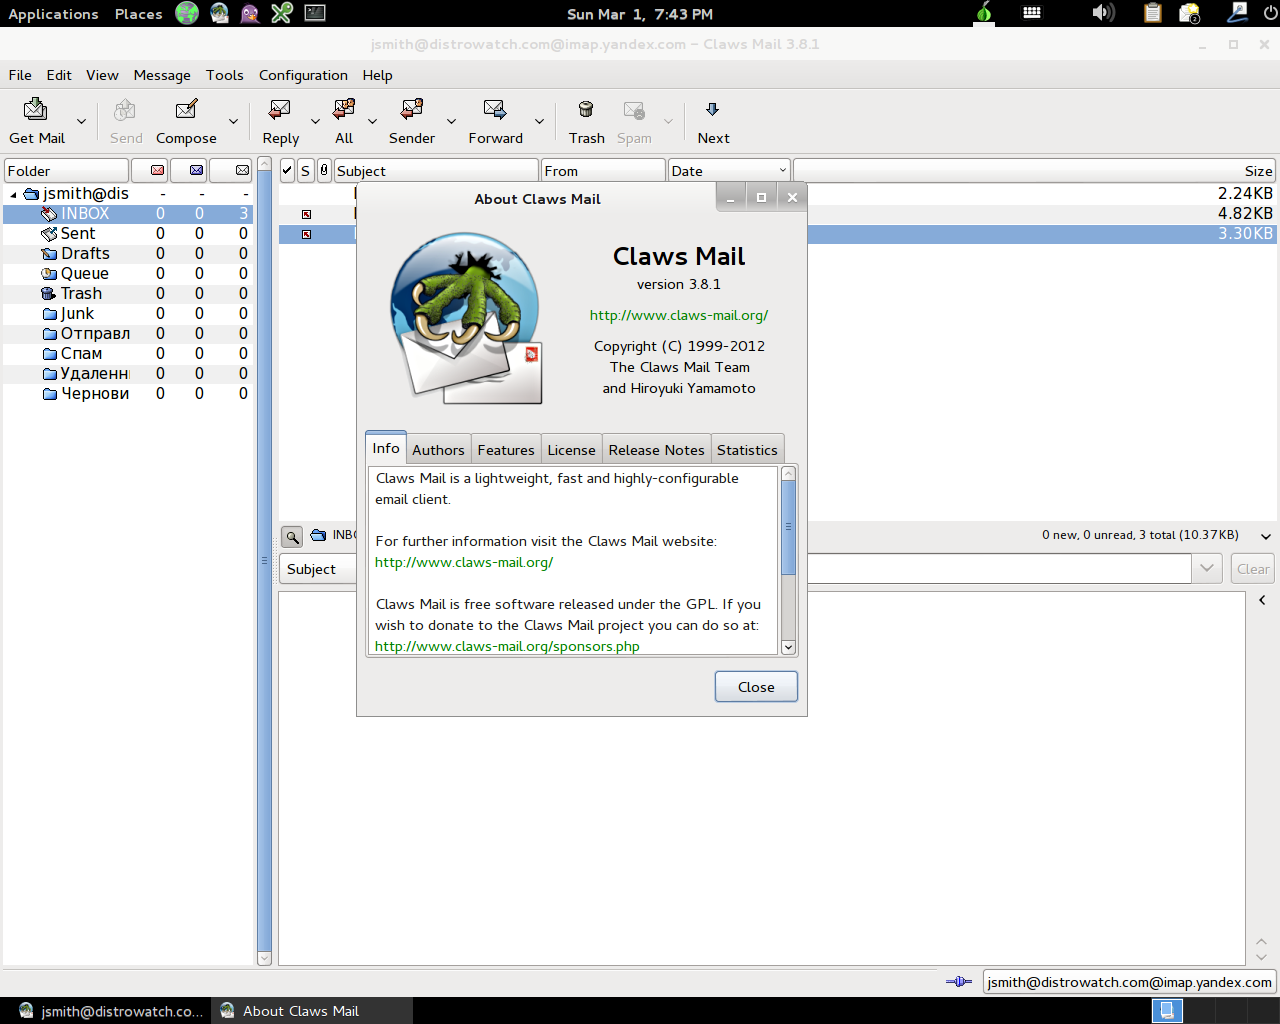Screen dimensions: 1280x1024
Task: Click the Next message arrow icon
Action: click(712, 109)
